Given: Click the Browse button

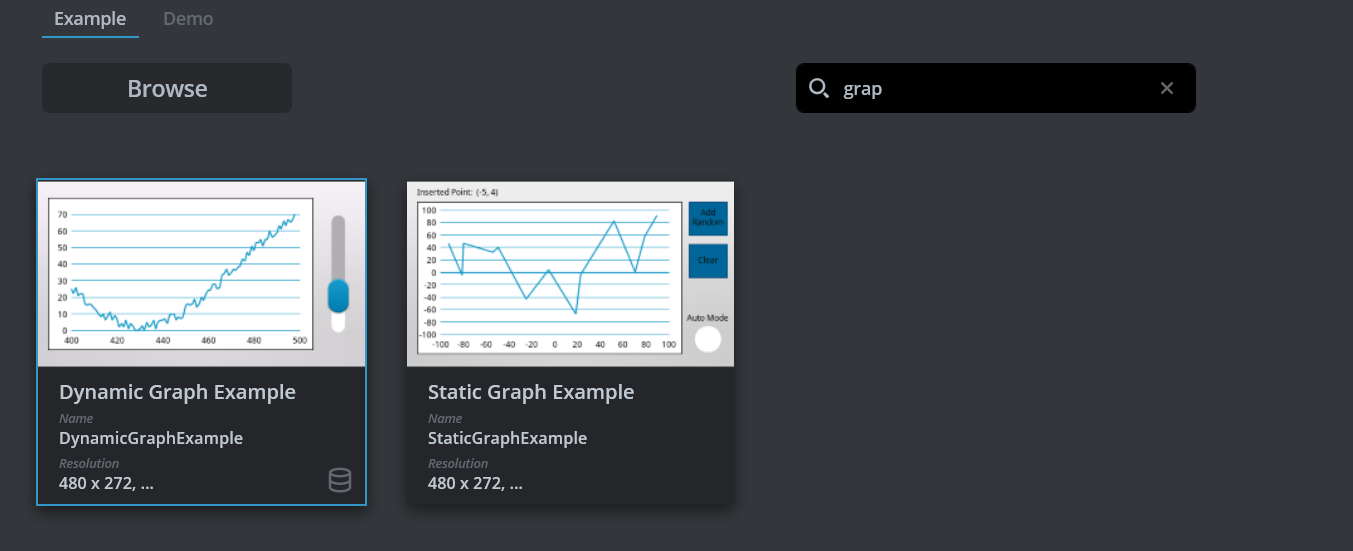Looking at the screenshot, I should 167,88.
